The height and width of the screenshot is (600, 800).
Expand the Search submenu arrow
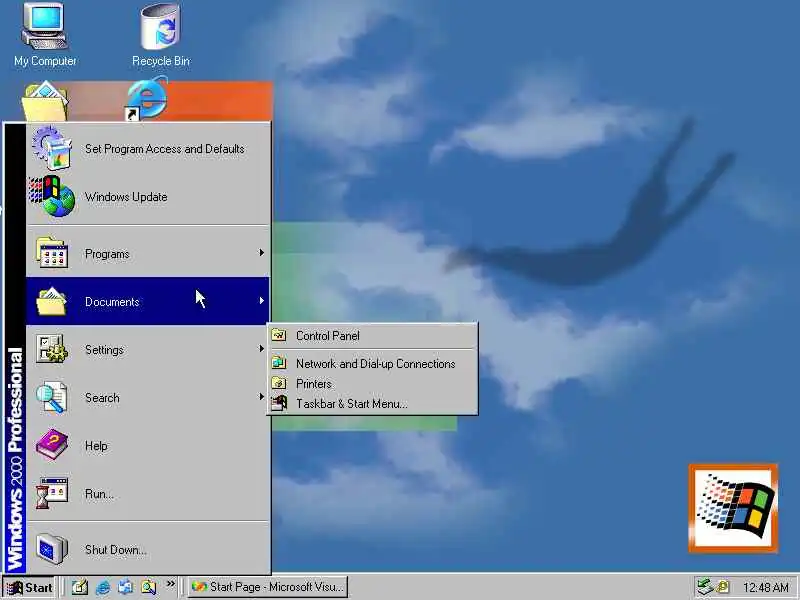[x=261, y=396]
